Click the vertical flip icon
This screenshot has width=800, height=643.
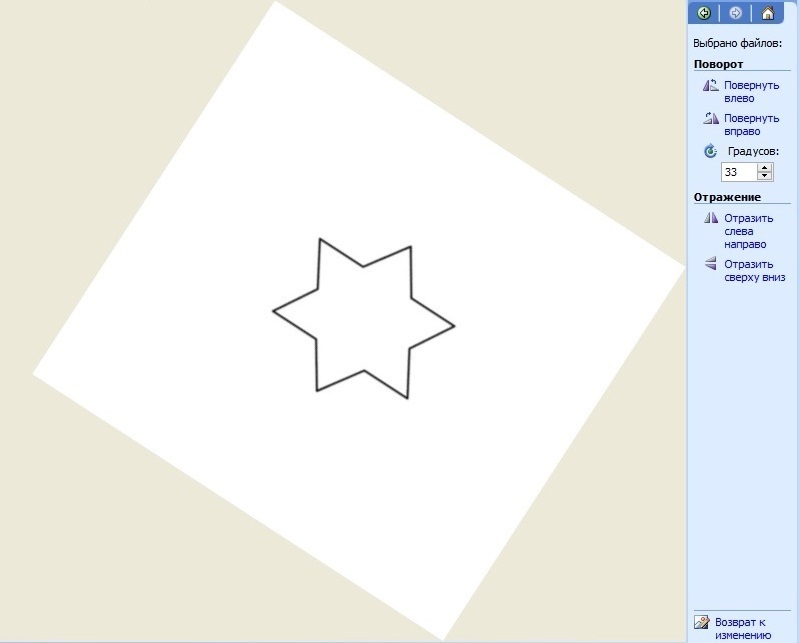[711, 263]
